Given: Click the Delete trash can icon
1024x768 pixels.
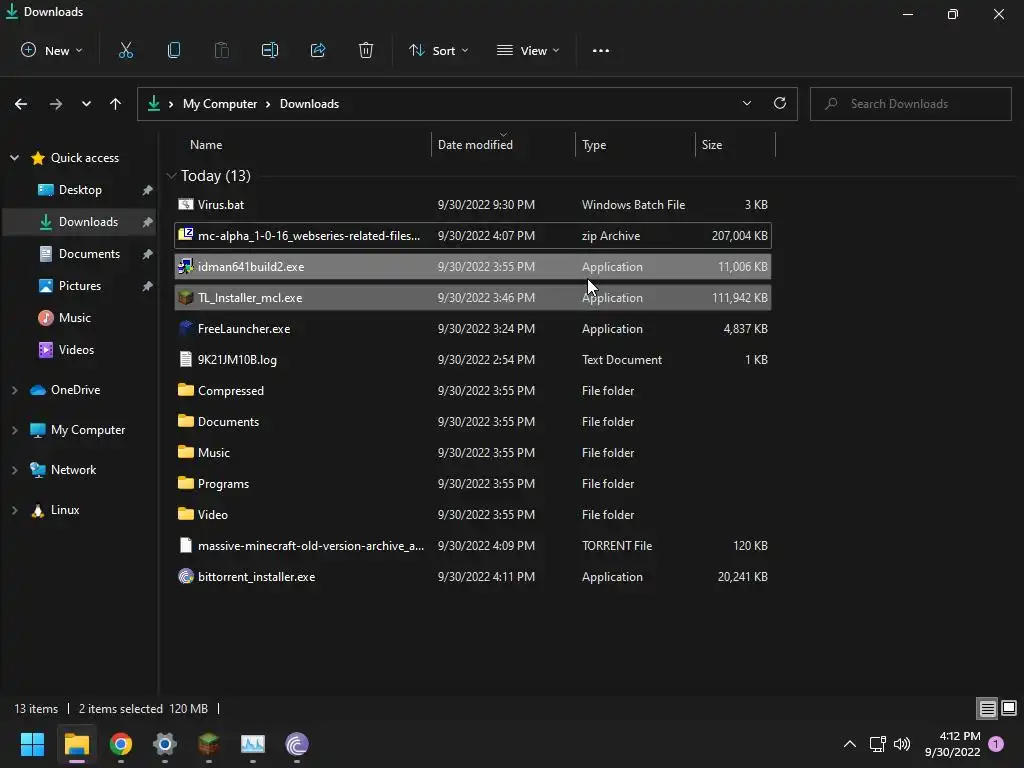Looking at the screenshot, I should tap(366, 50).
